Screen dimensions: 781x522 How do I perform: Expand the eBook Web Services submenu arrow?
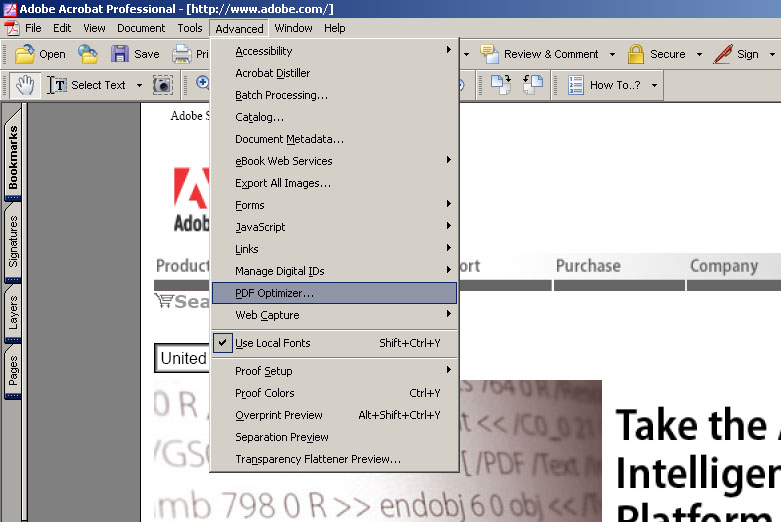coord(449,160)
